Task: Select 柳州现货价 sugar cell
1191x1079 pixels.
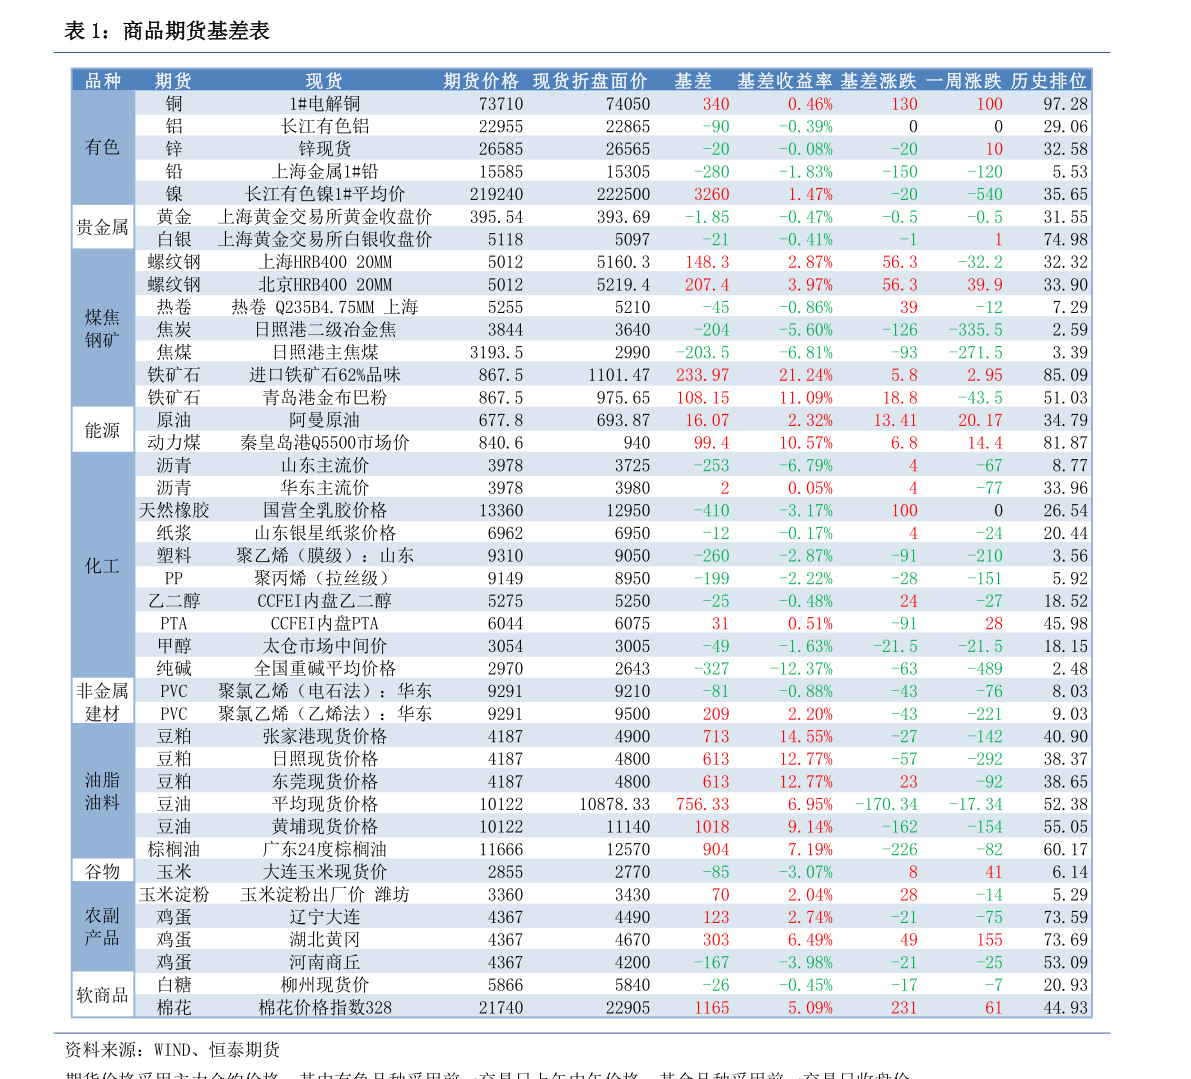Action: pos(324,985)
